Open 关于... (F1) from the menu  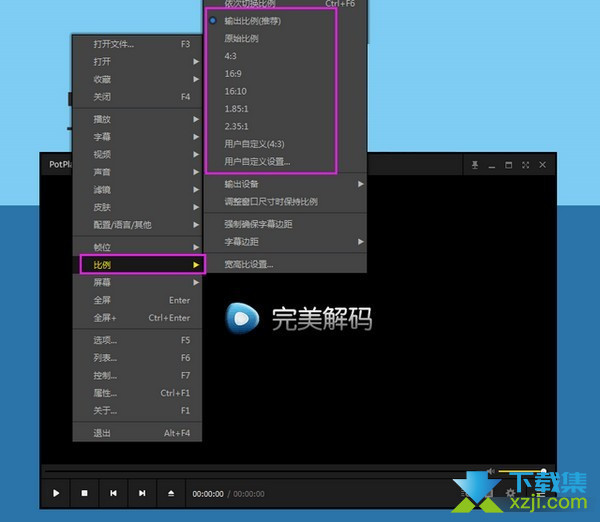click(x=137, y=410)
